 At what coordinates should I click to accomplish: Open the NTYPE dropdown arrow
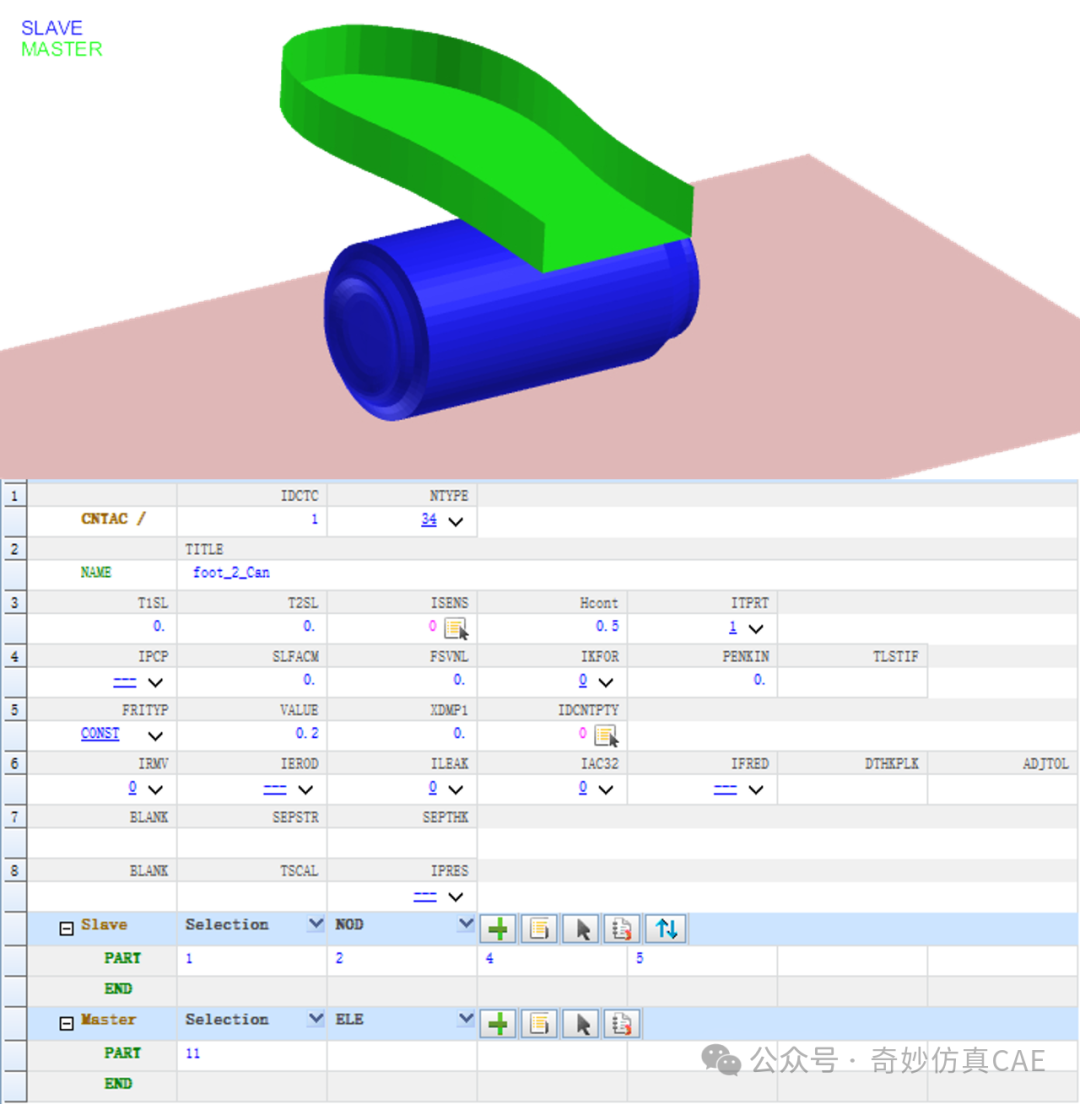tap(456, 522)
